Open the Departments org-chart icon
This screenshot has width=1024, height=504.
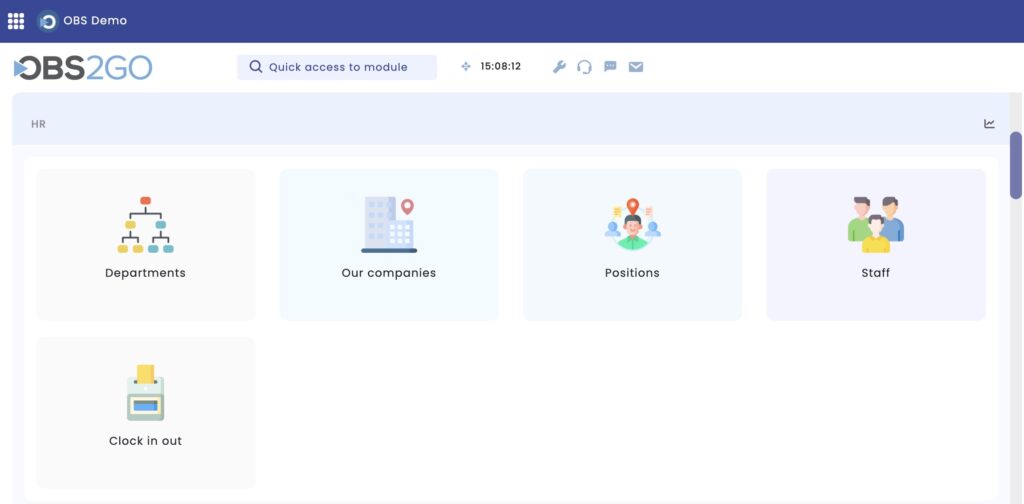[x=146, y=225]
